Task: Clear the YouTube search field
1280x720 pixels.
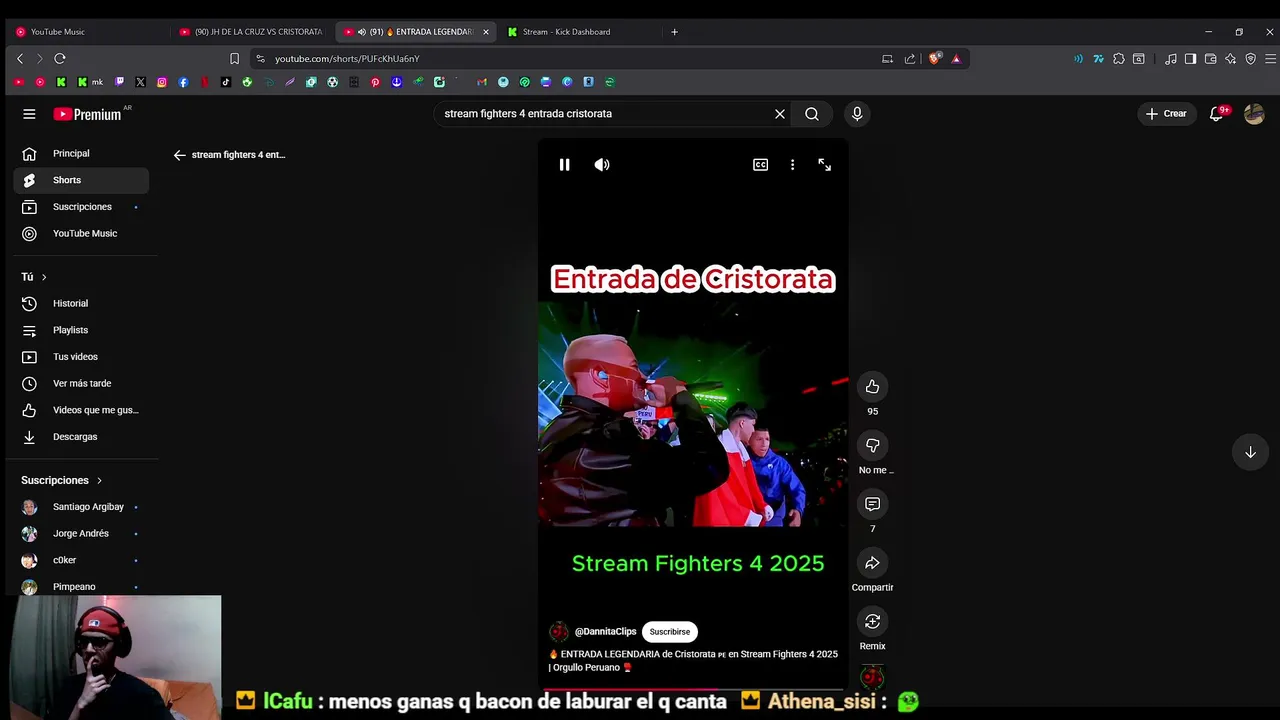Action: click(780, 114)
